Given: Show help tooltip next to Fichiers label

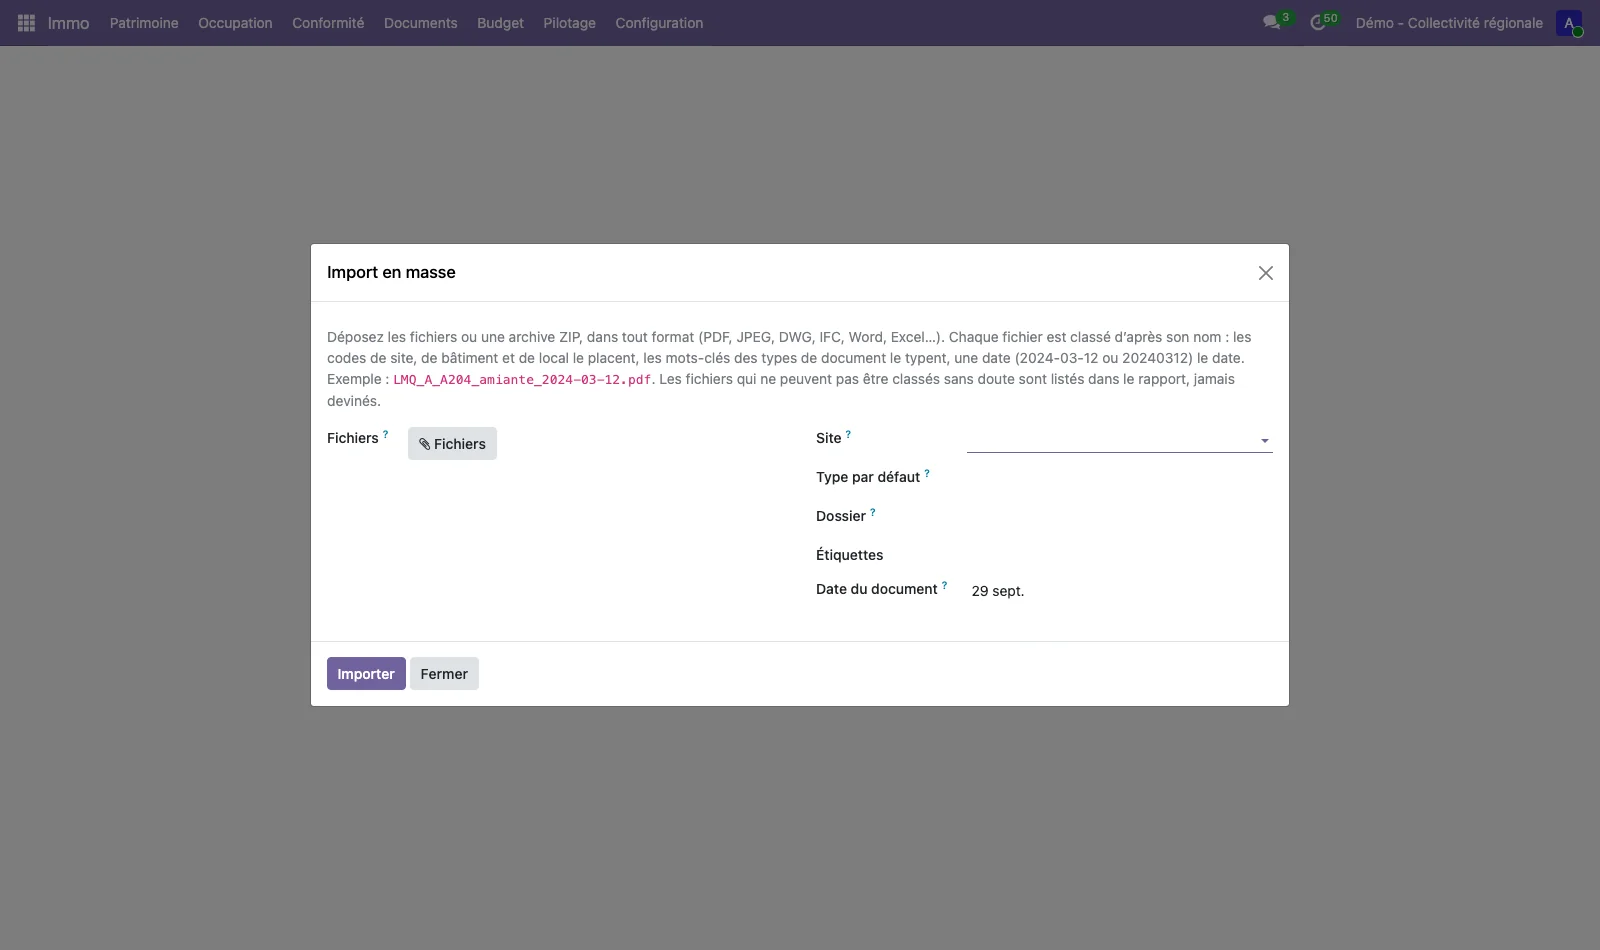Looking at the screenshot, I should coord(385,434).
